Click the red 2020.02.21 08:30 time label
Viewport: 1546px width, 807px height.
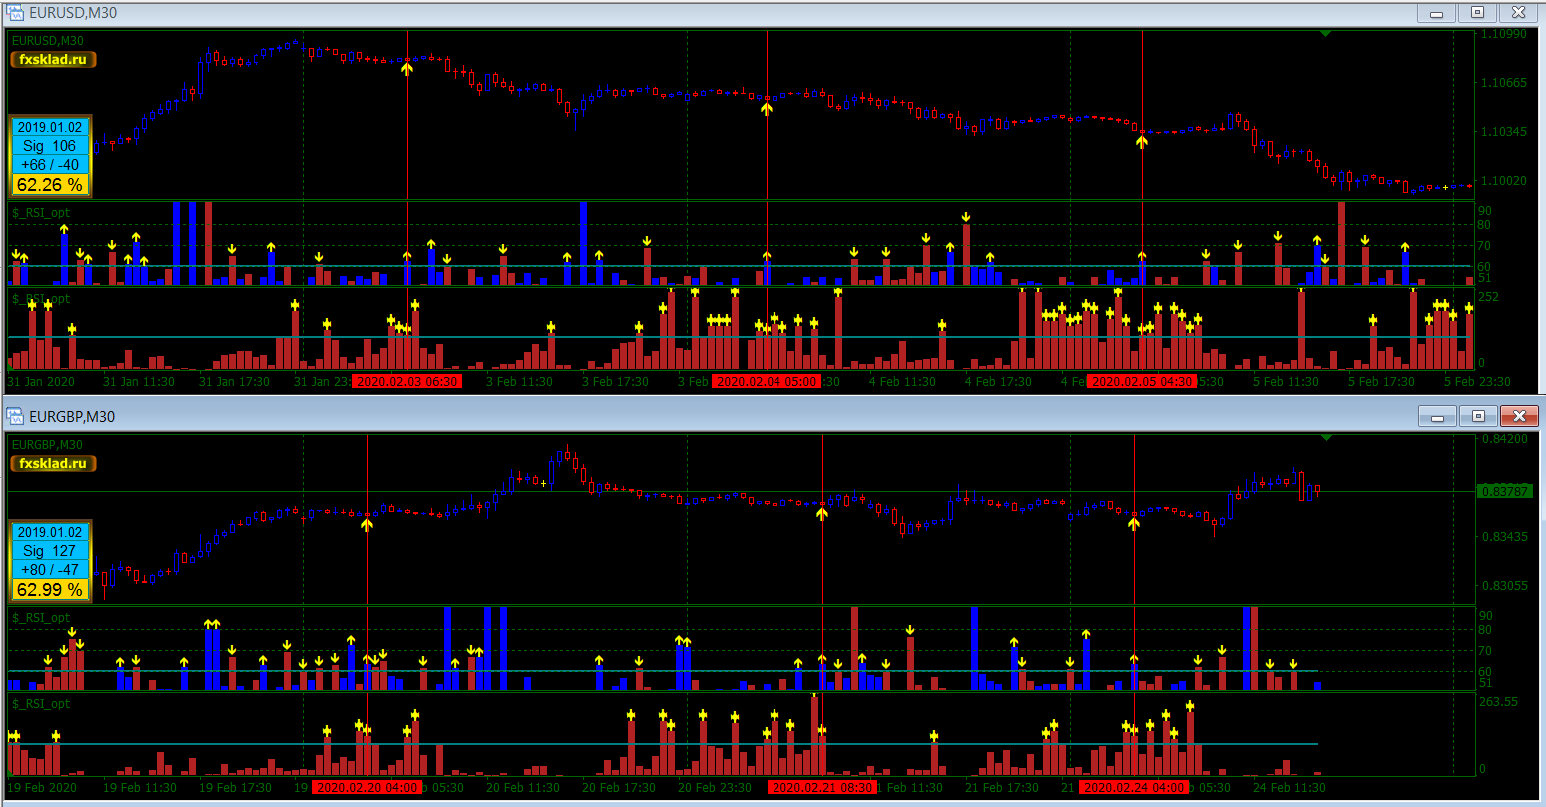pos(822,787)
